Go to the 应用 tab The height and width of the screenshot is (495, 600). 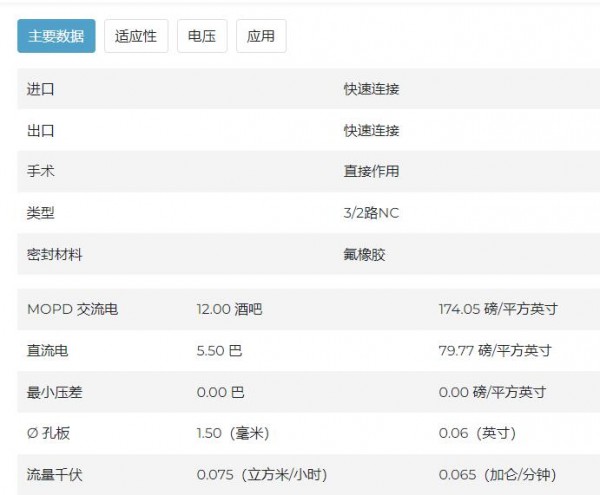[261, 36]
